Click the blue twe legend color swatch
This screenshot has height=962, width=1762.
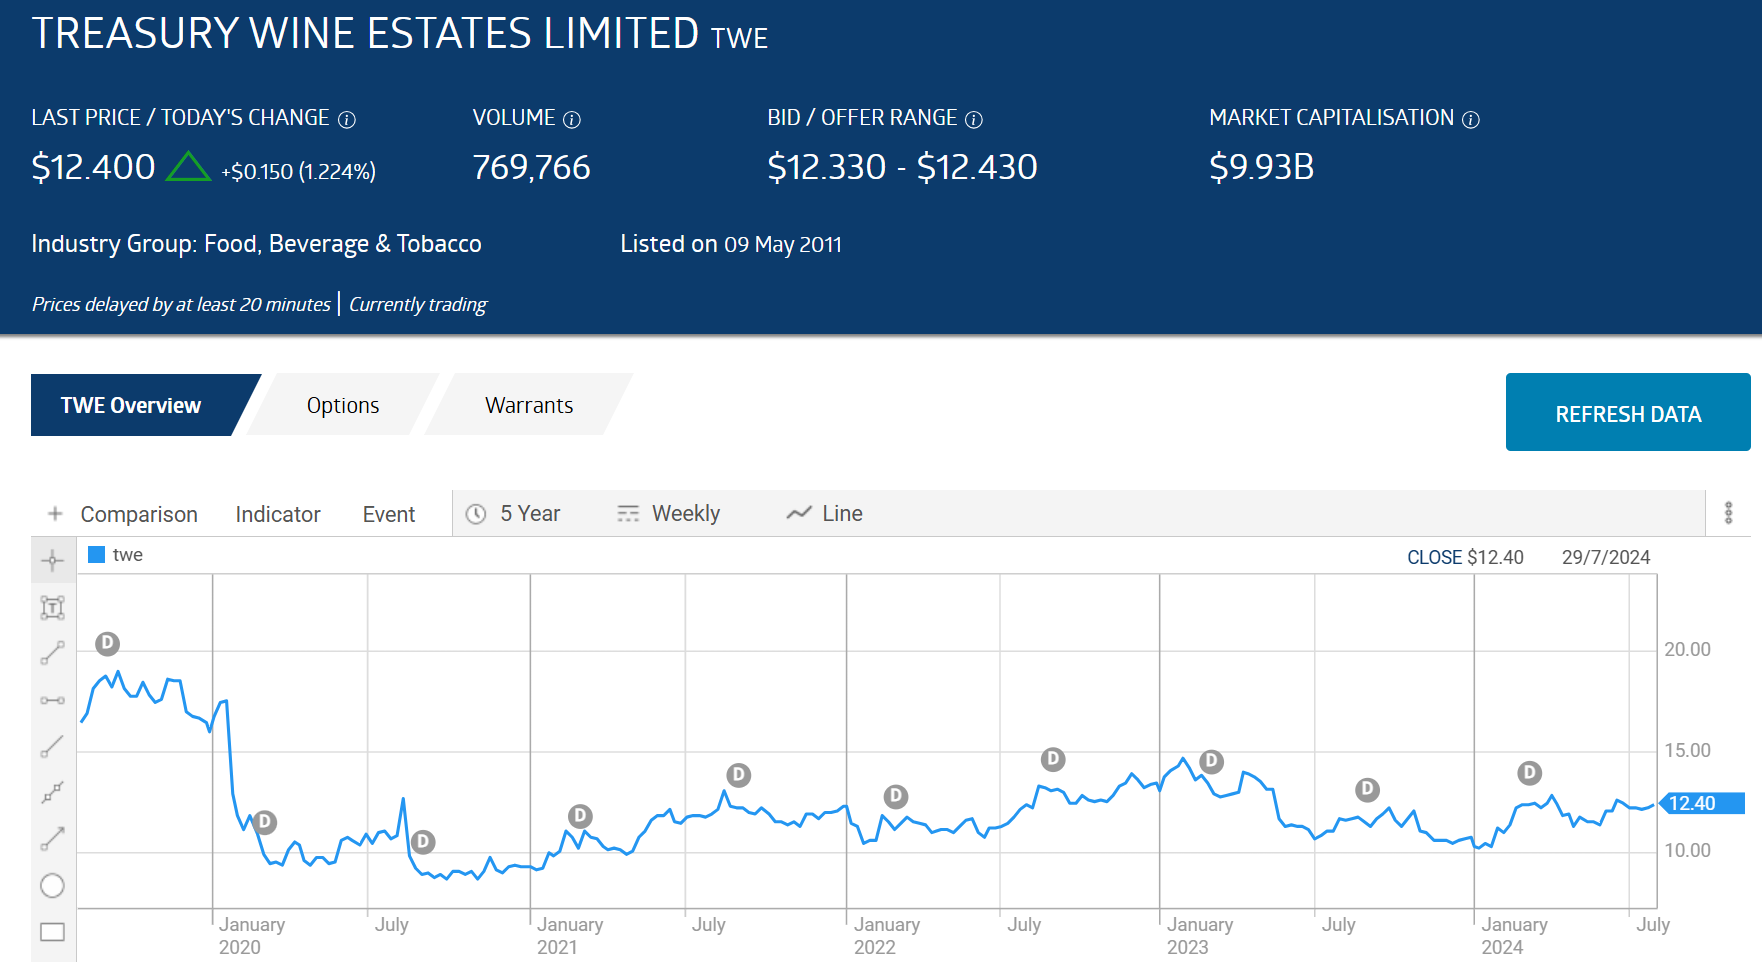pos(97,554)
